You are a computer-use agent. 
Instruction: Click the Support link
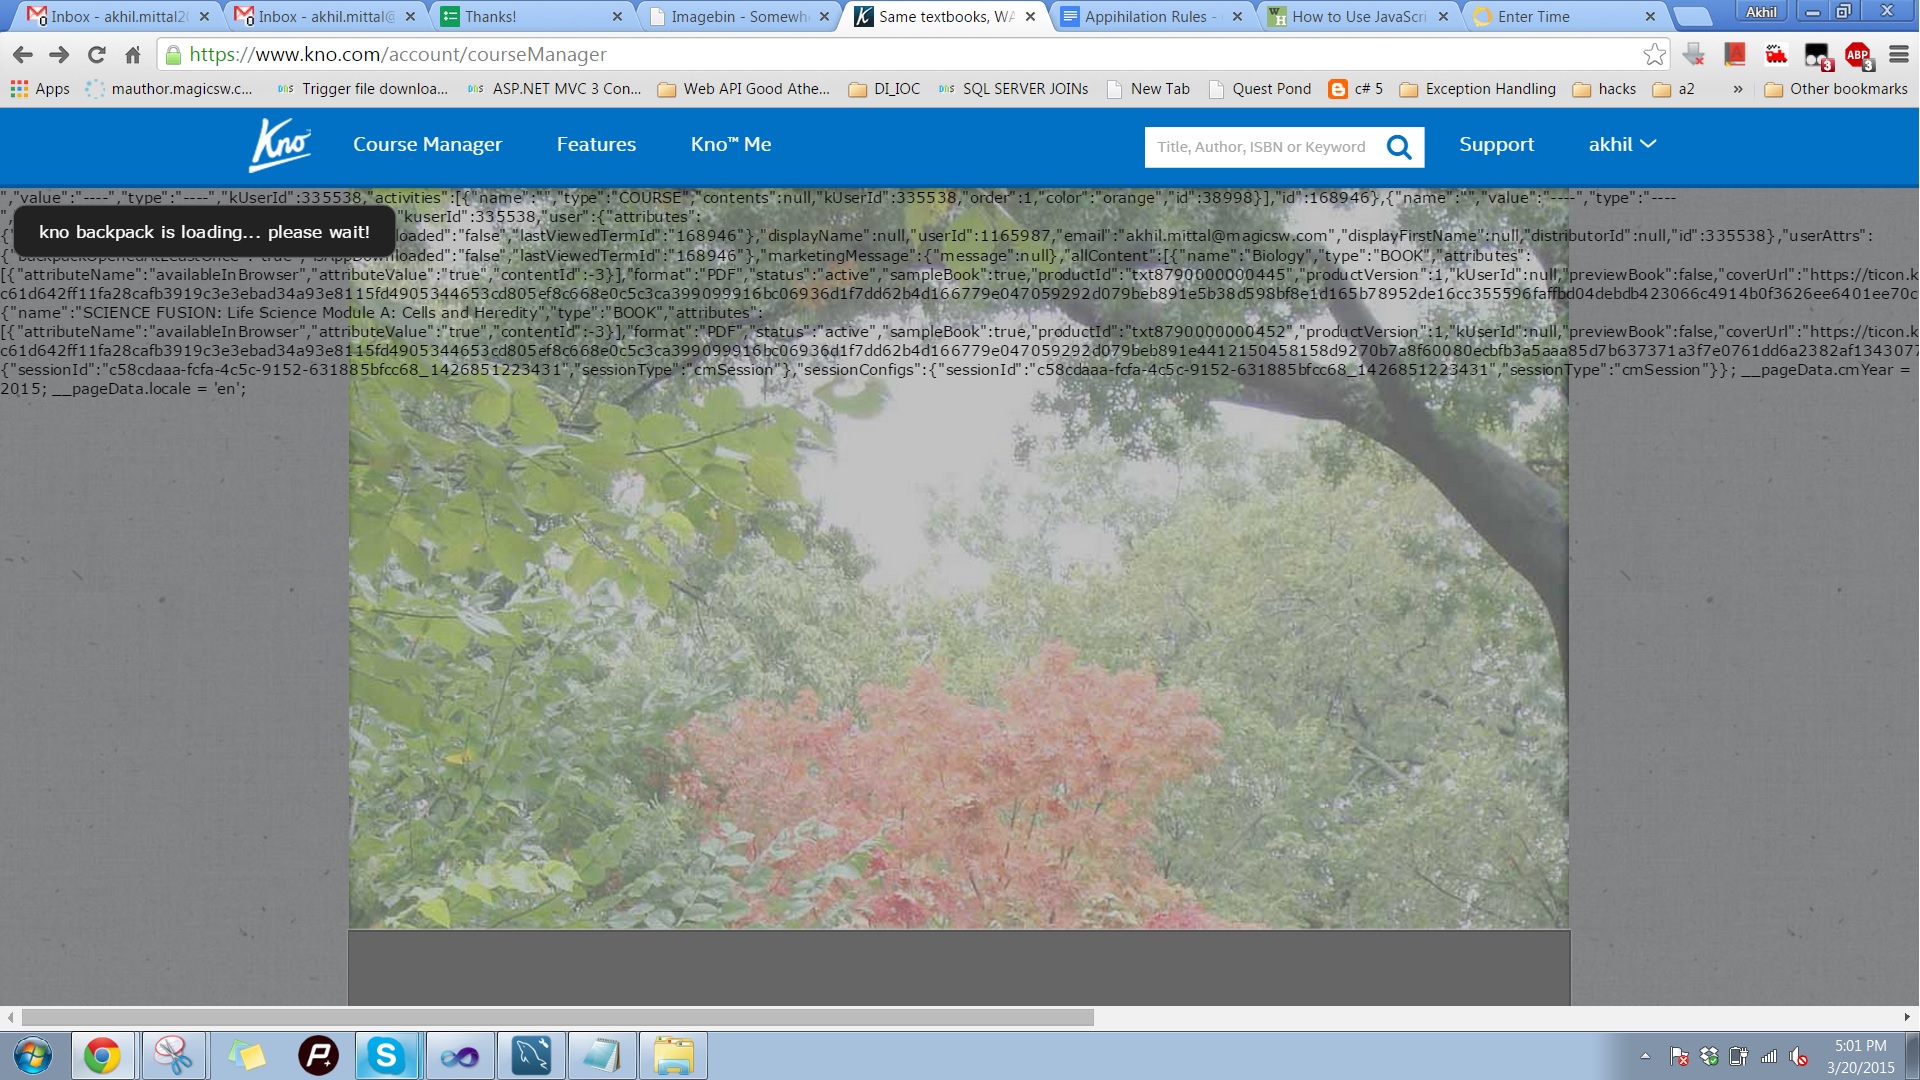pyautogui.click(x=1496, y=144)
